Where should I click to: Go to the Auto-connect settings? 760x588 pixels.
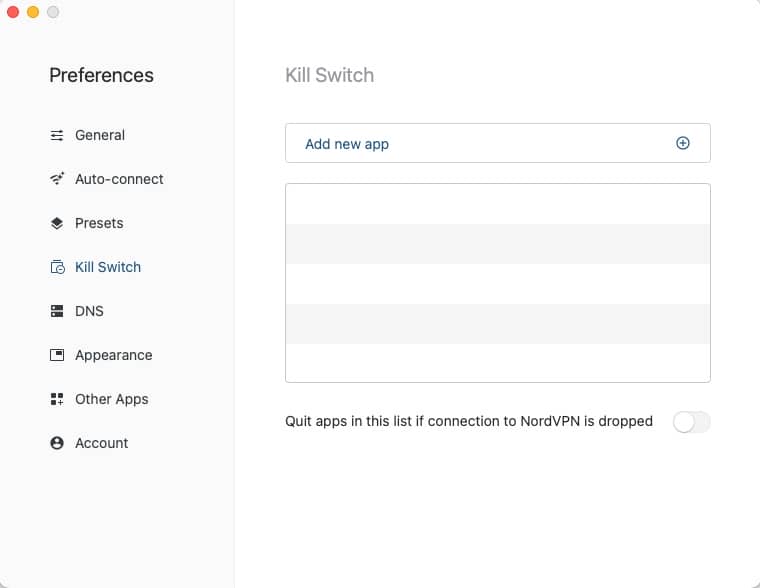(119, 179)
